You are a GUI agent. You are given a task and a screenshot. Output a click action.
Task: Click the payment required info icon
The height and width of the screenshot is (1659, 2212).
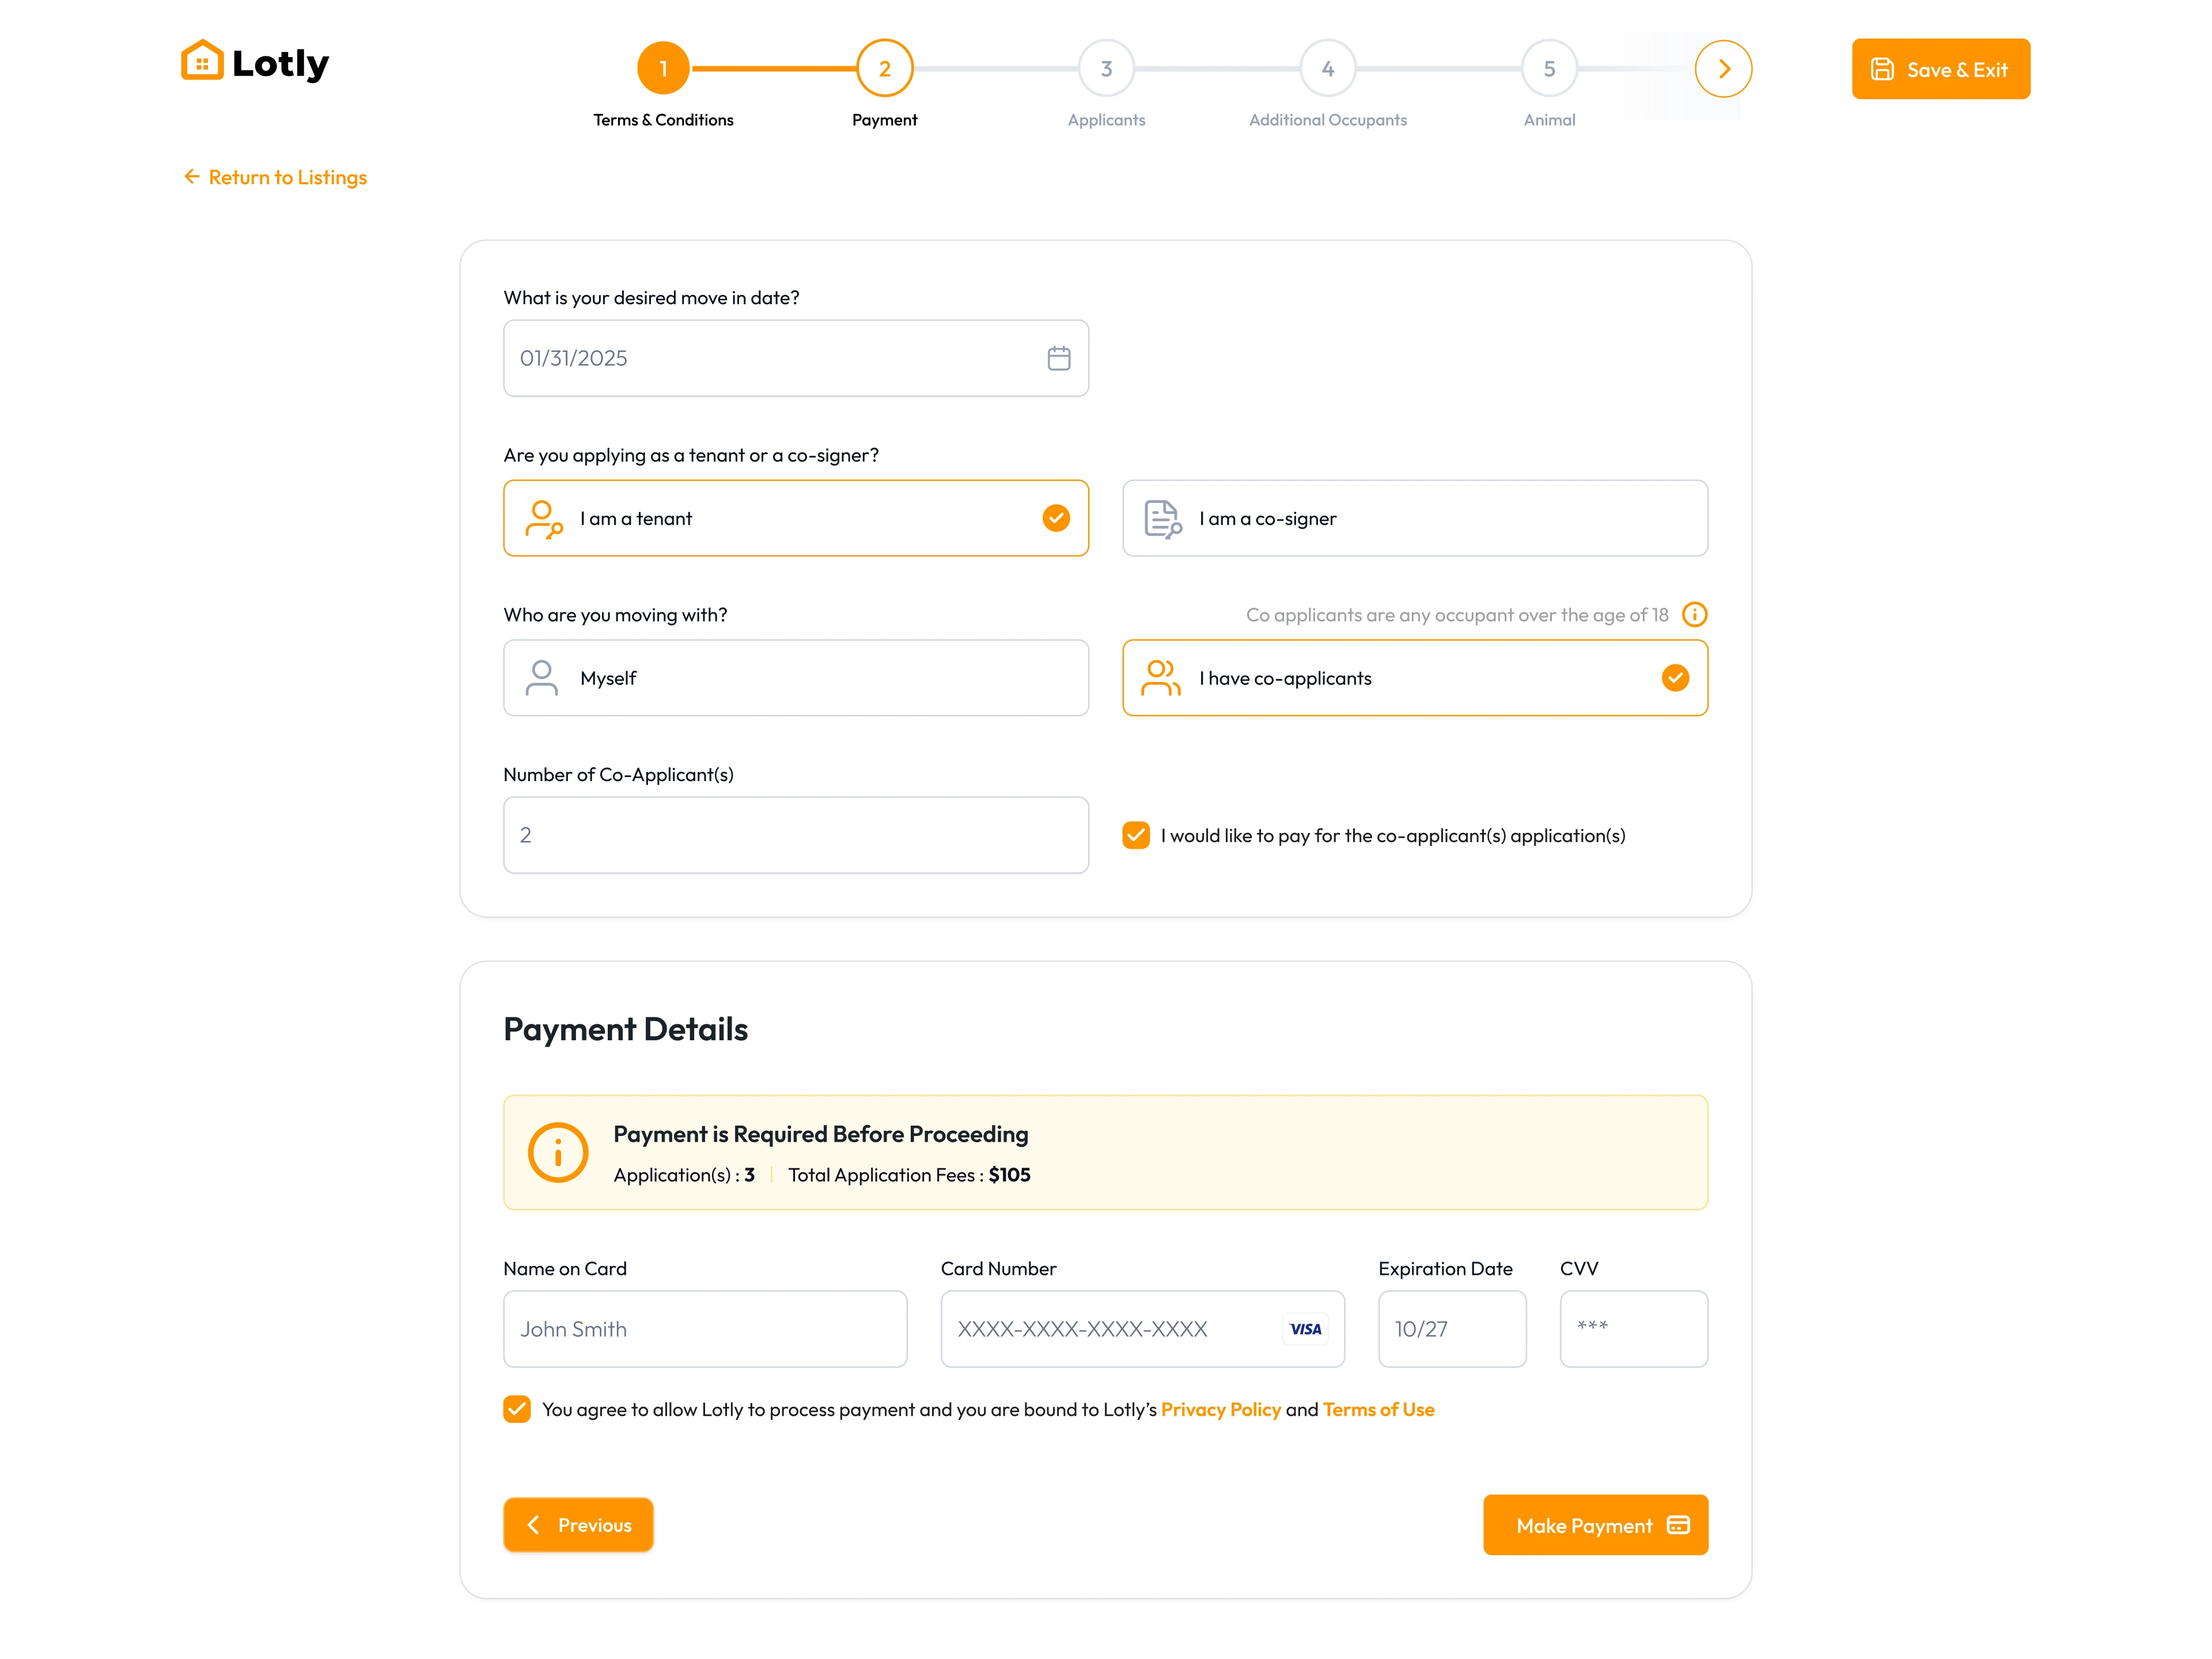(558, 1152)
